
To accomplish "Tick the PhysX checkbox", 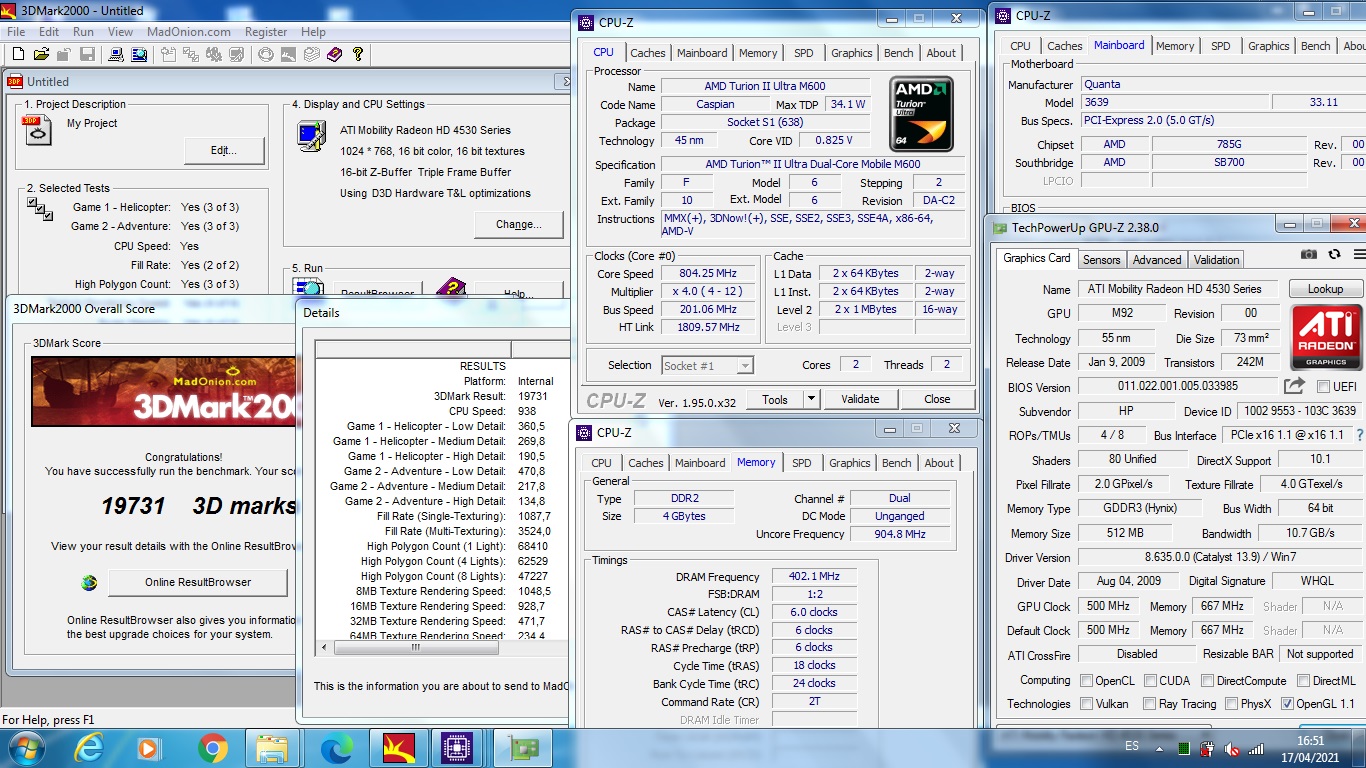I will coord(1231,704).
